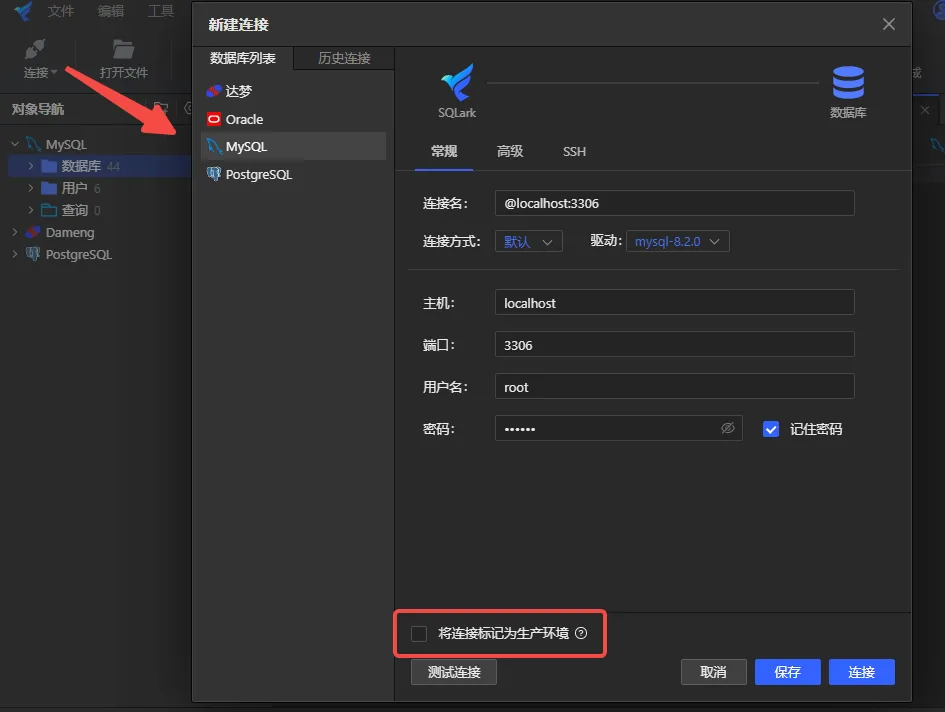Image resolution: width=945 pixels, height=712 pixels.
Task: Select the SSH settings tab
Action: click(574, 151)
